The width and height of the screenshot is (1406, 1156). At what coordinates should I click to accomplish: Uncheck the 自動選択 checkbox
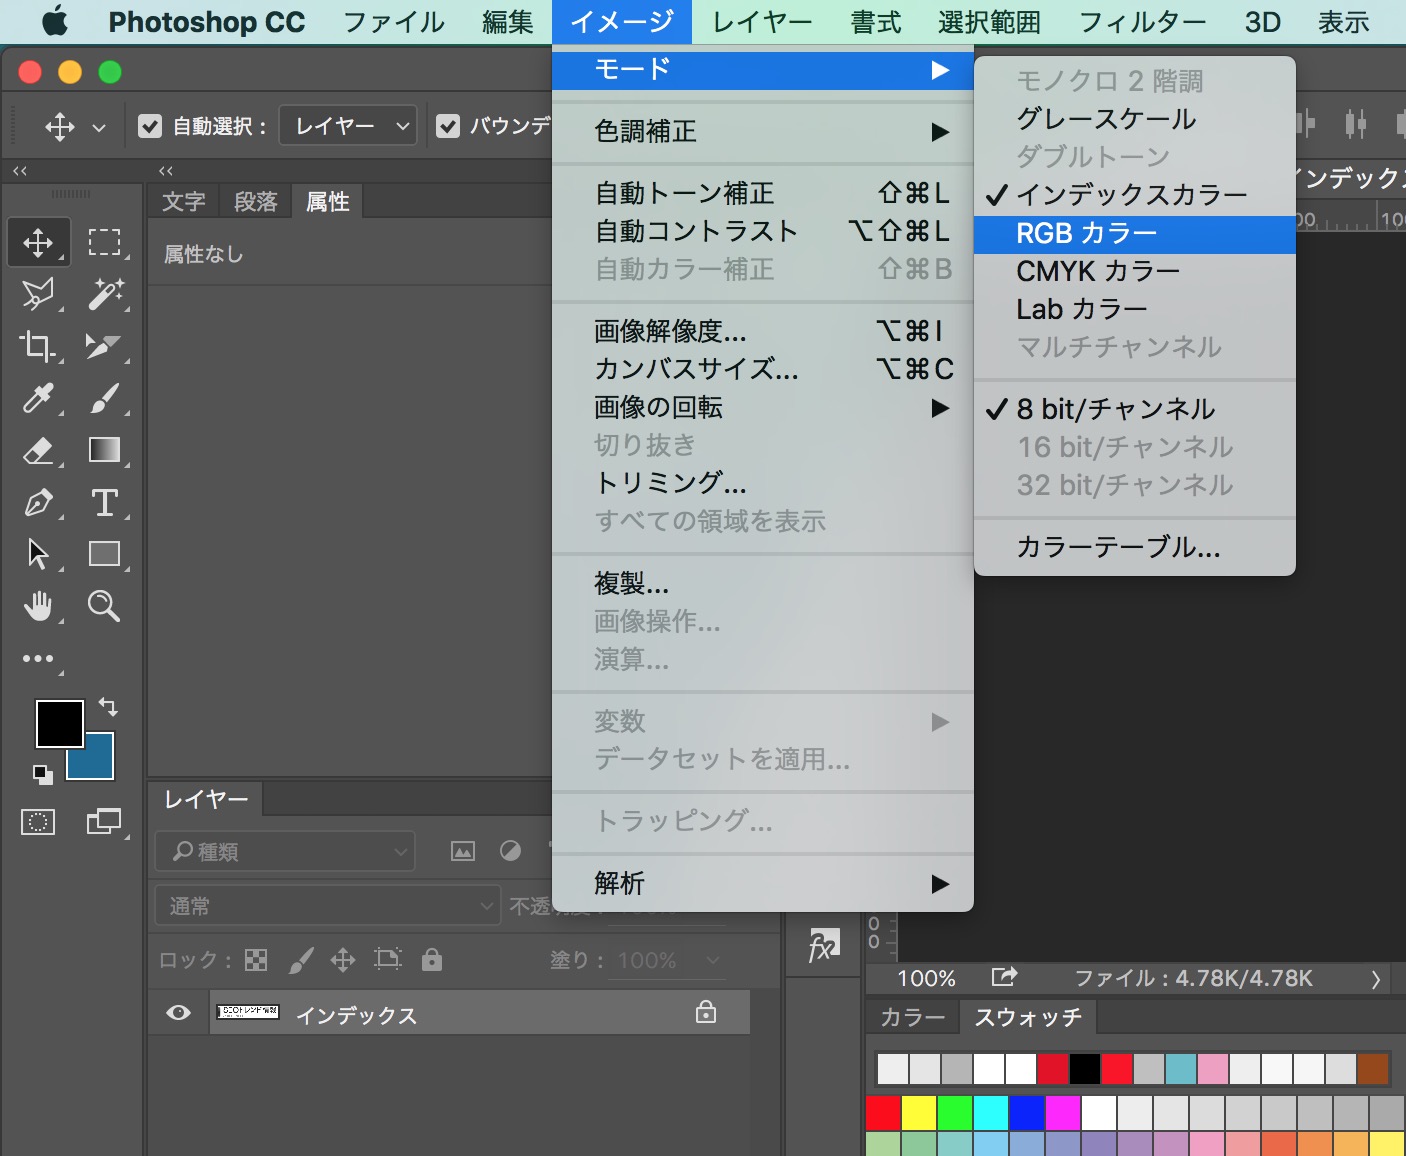pos(150,126)
